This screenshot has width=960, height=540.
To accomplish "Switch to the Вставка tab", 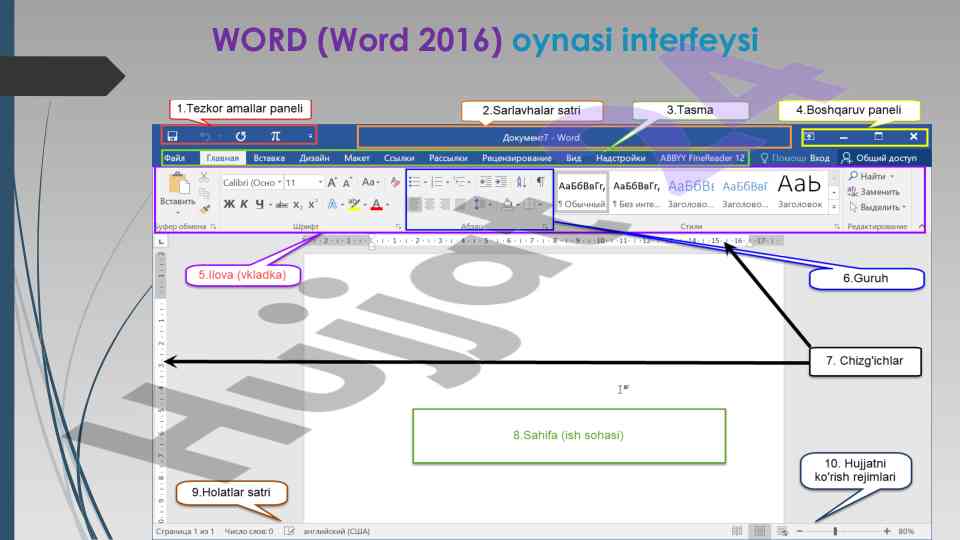I will point(269,158).
